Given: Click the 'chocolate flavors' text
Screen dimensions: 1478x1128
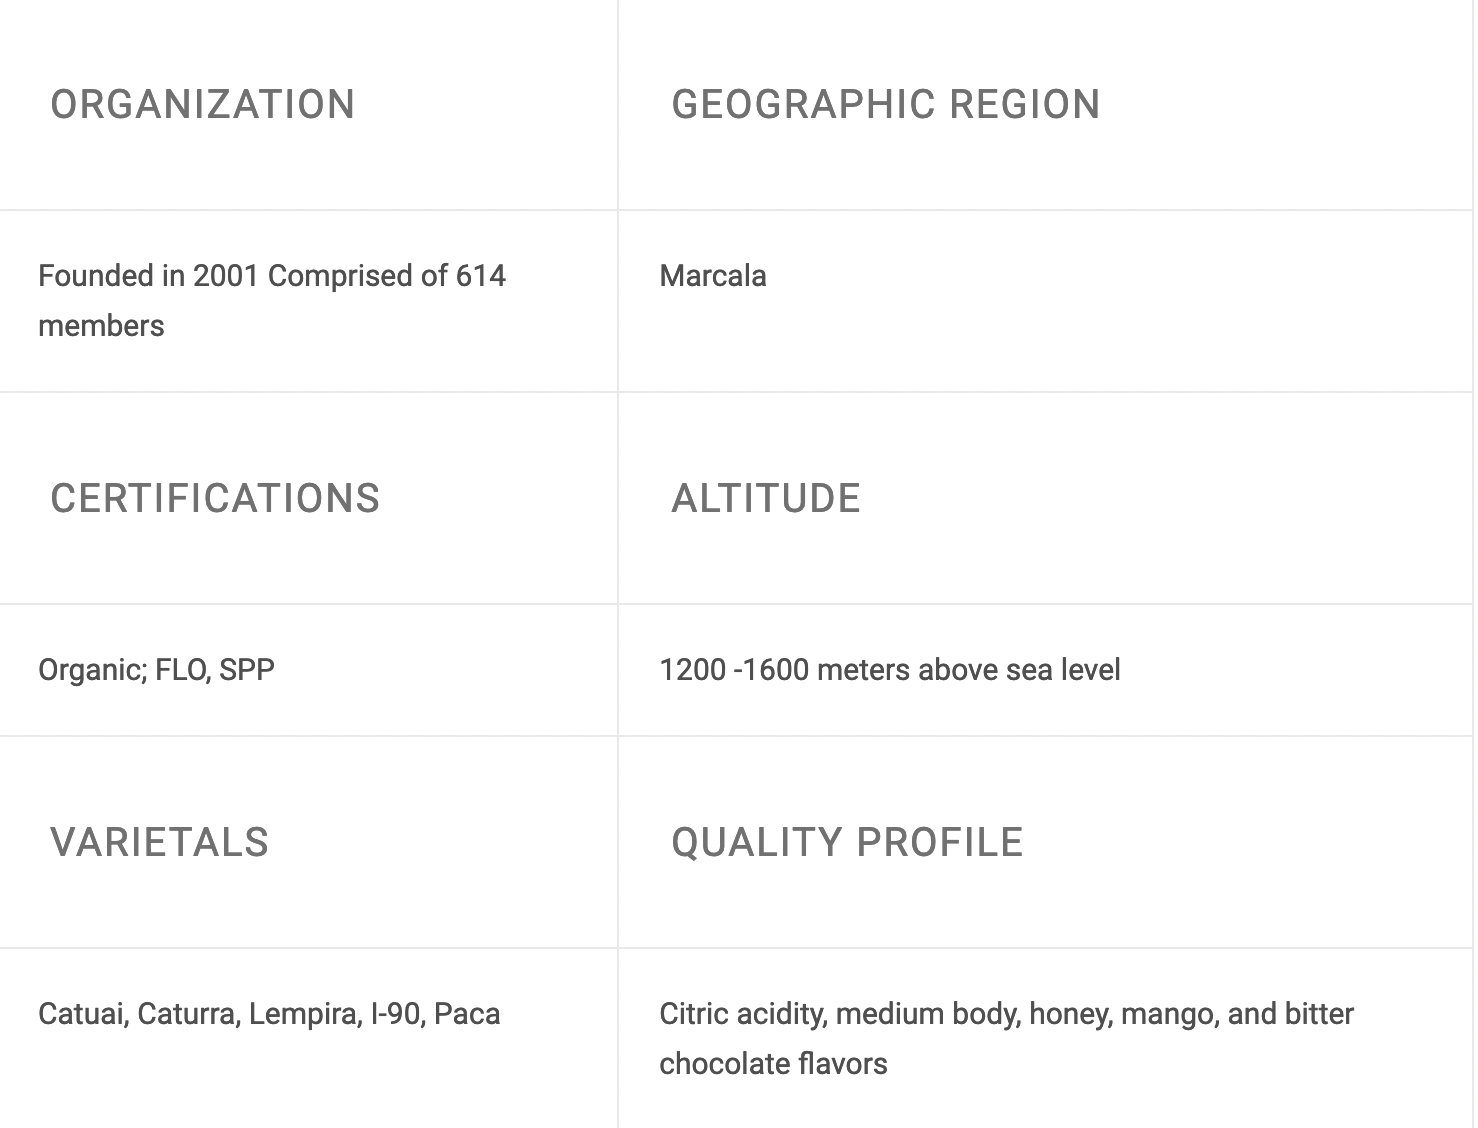Looking at the screenshot, I should tap(773, 1064).
